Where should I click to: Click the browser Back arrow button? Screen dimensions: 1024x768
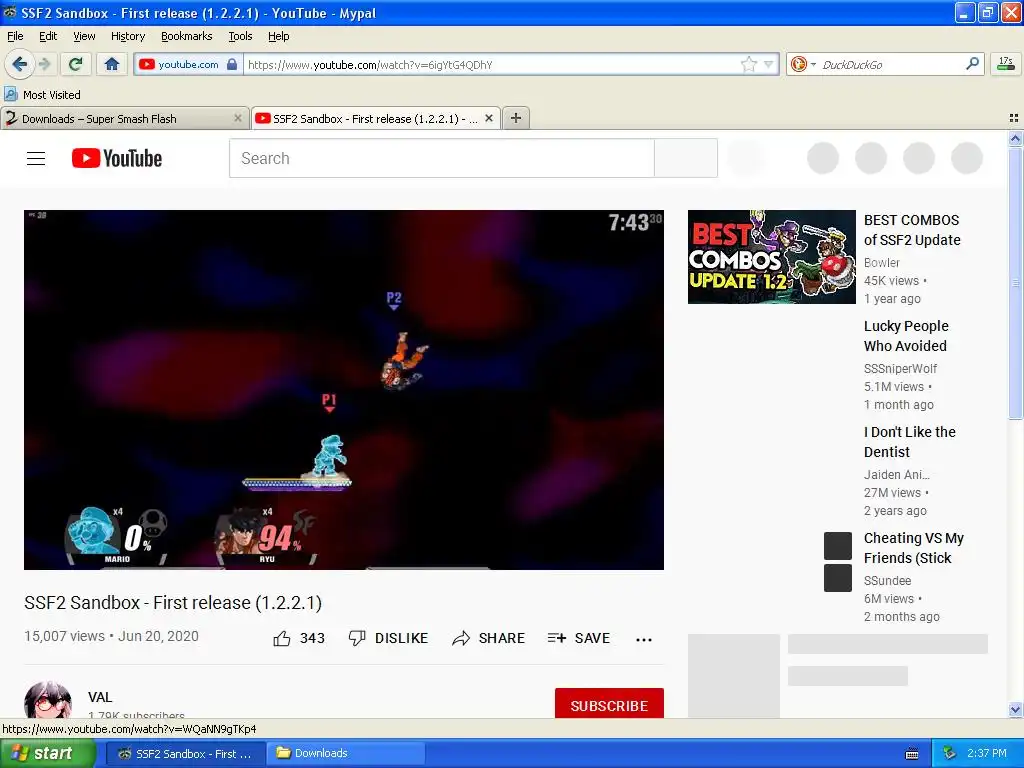[x=20, y=64]
